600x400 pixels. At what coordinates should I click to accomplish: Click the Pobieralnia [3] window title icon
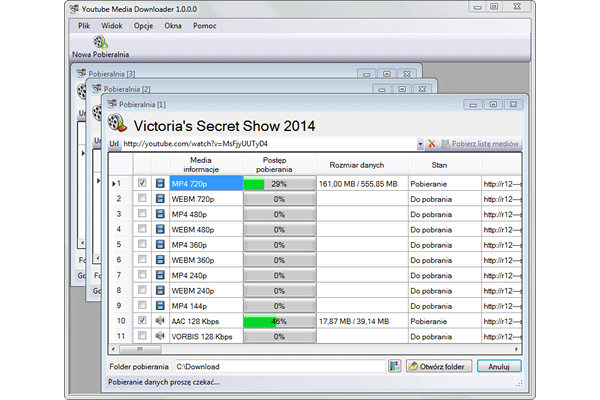tap(82, 73)
